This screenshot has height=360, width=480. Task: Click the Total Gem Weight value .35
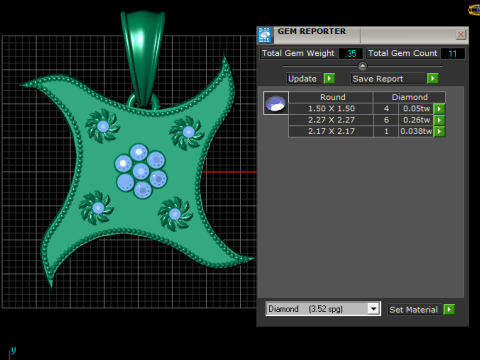pos(351,53)
